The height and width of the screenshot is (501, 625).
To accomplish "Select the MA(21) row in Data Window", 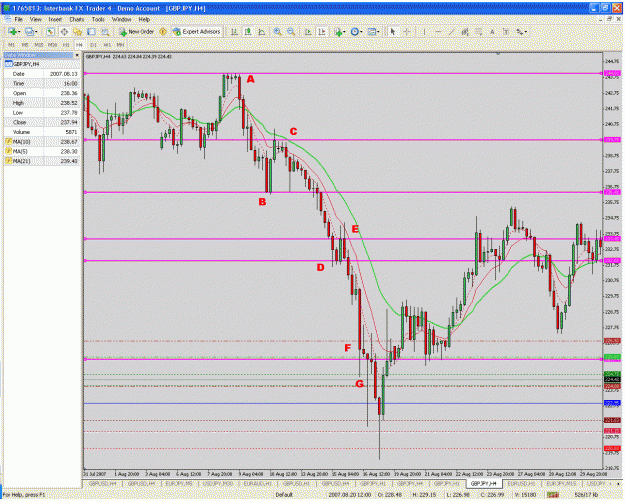I will click(x=42, y=161).
